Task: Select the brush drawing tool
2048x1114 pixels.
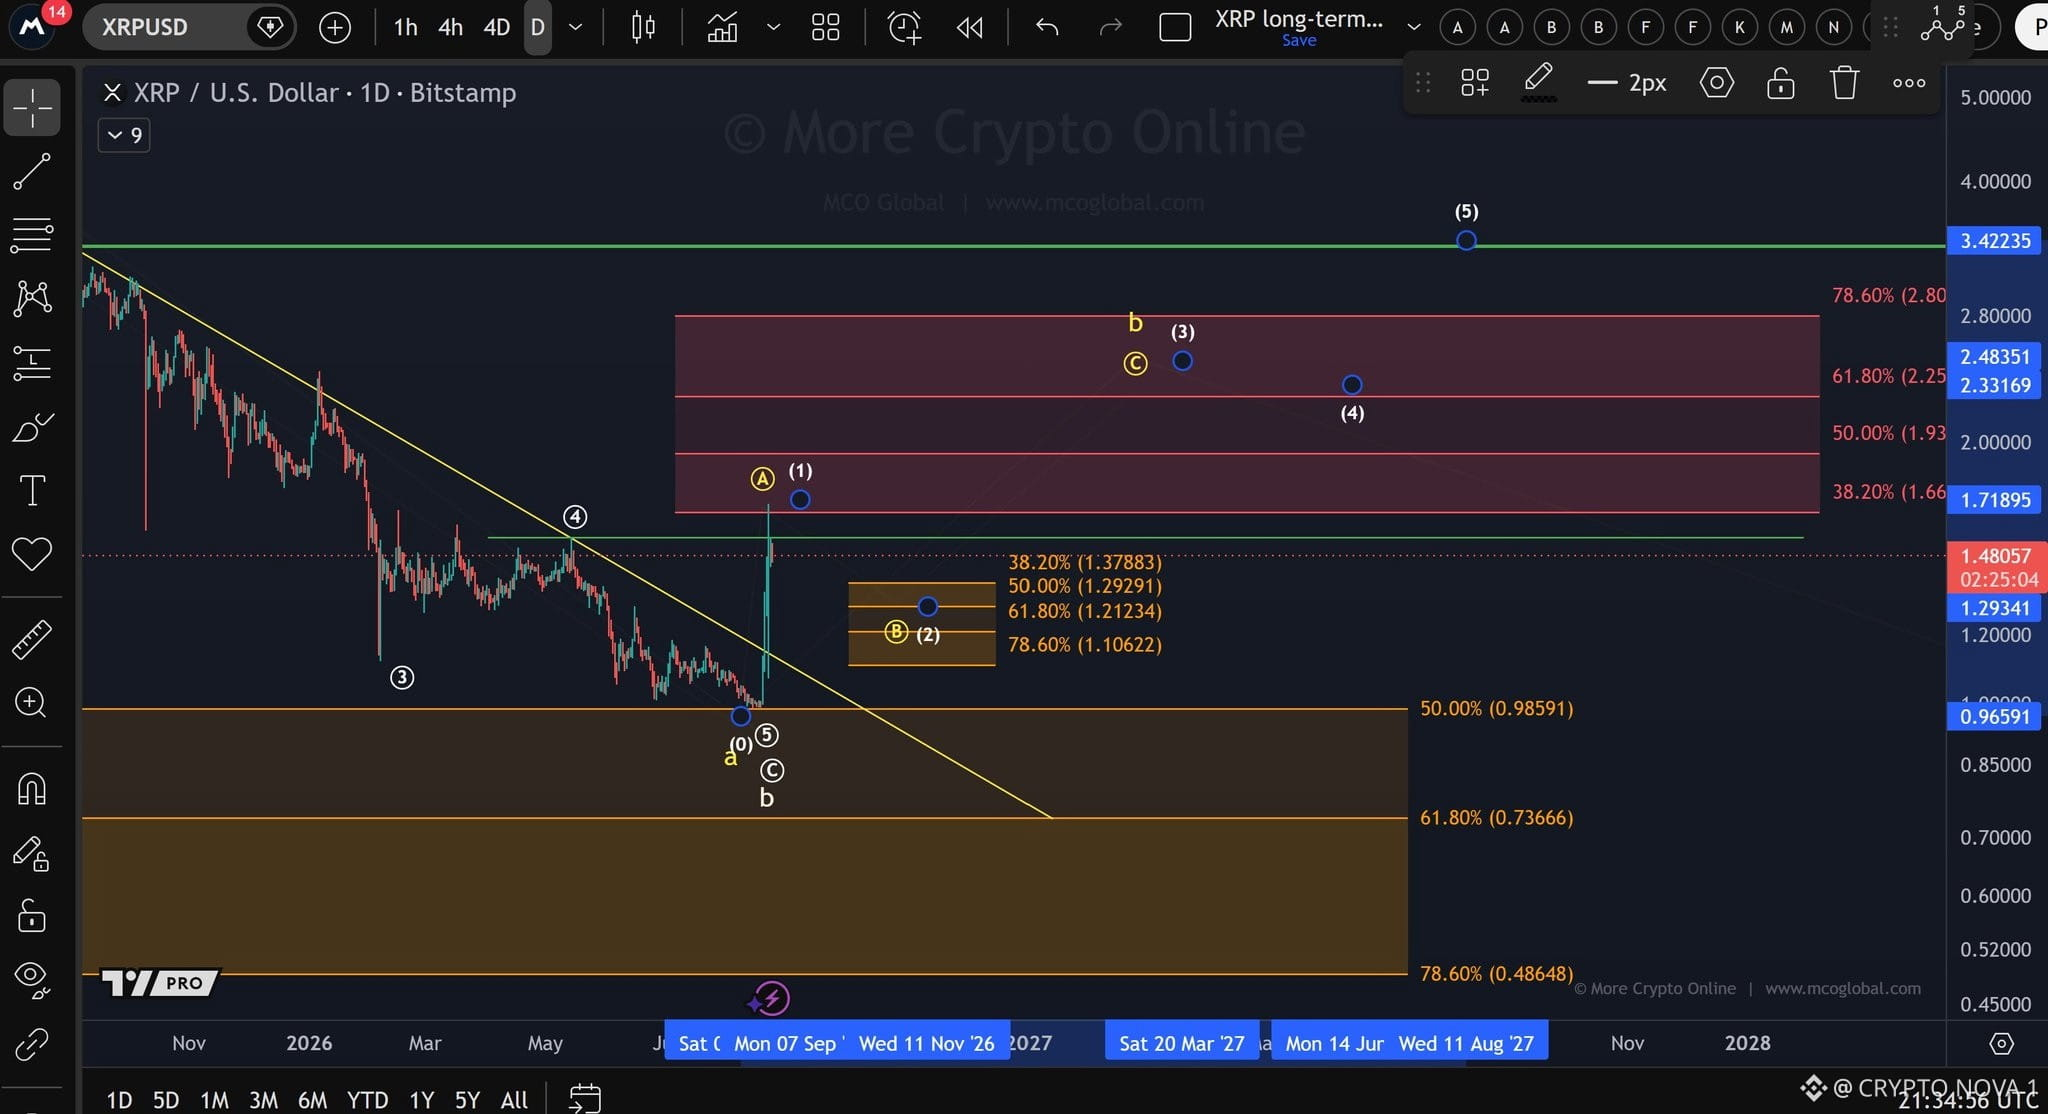Action: 32,427
